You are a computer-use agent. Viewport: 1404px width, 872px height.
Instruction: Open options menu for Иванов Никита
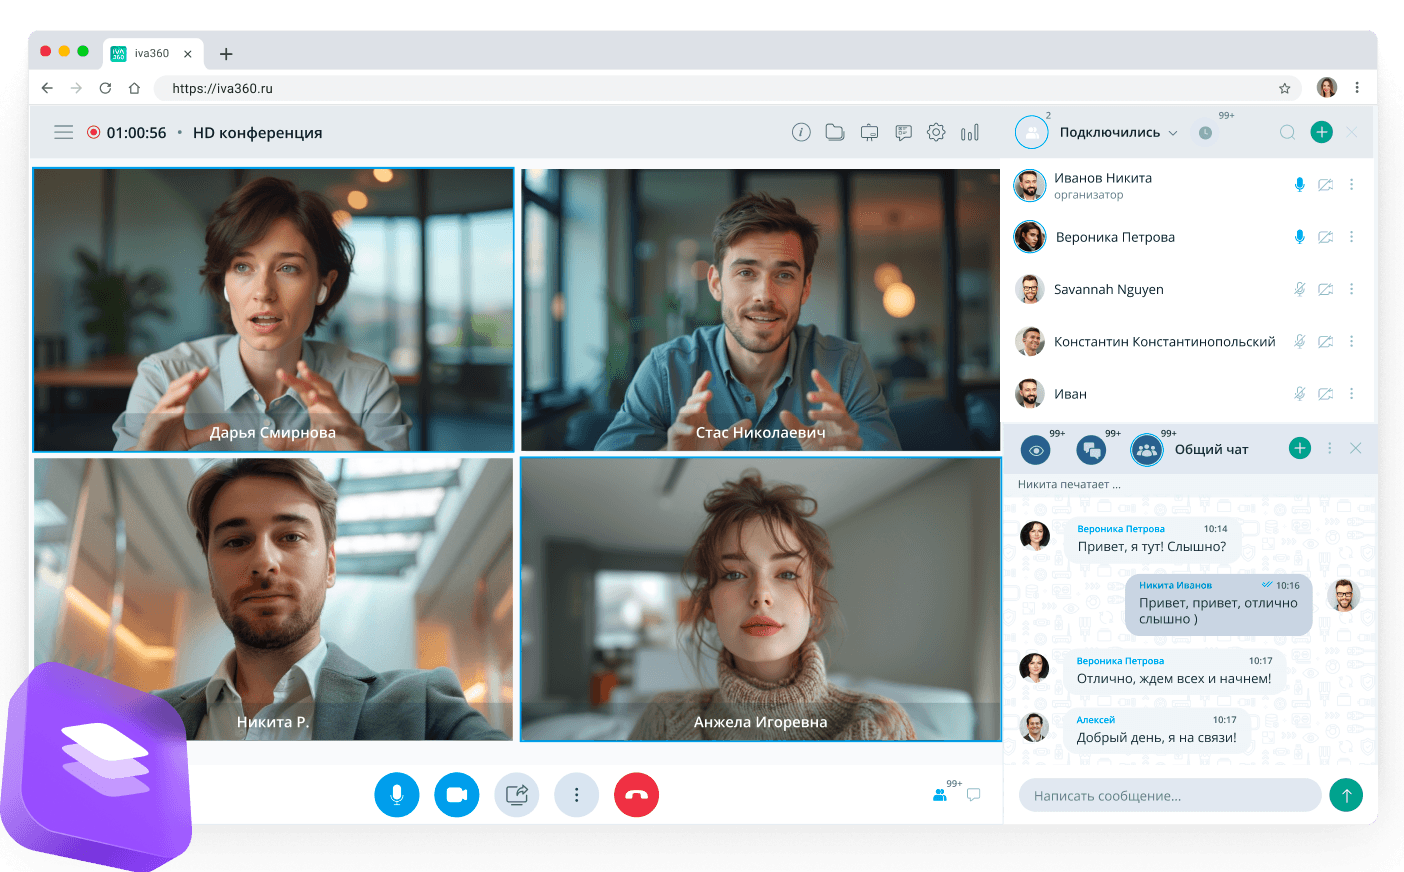(x=1351, y=185)
